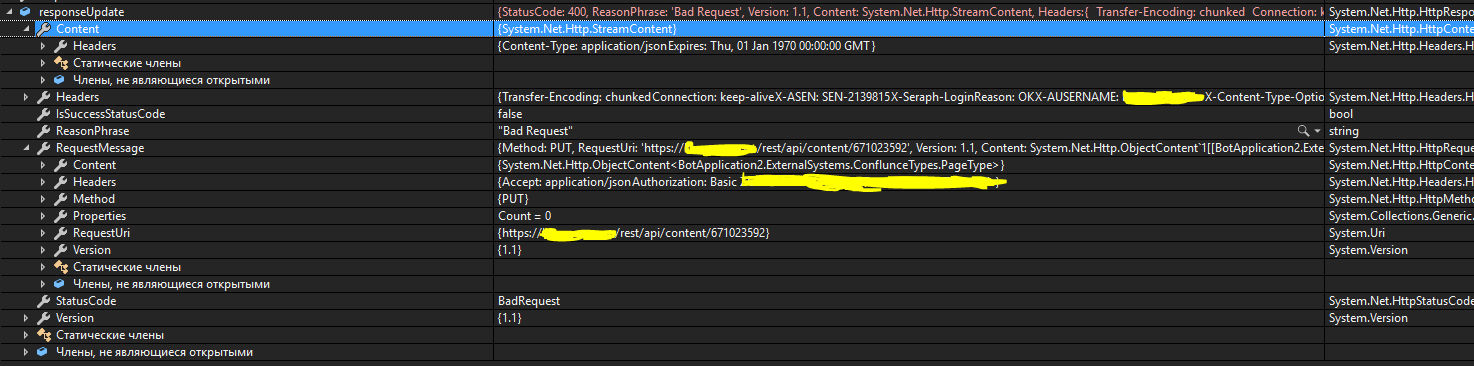Screen dimensions: 1474x366
Task: Click wrench icon of Headers showing Content-Type
Action: point(60,46)
